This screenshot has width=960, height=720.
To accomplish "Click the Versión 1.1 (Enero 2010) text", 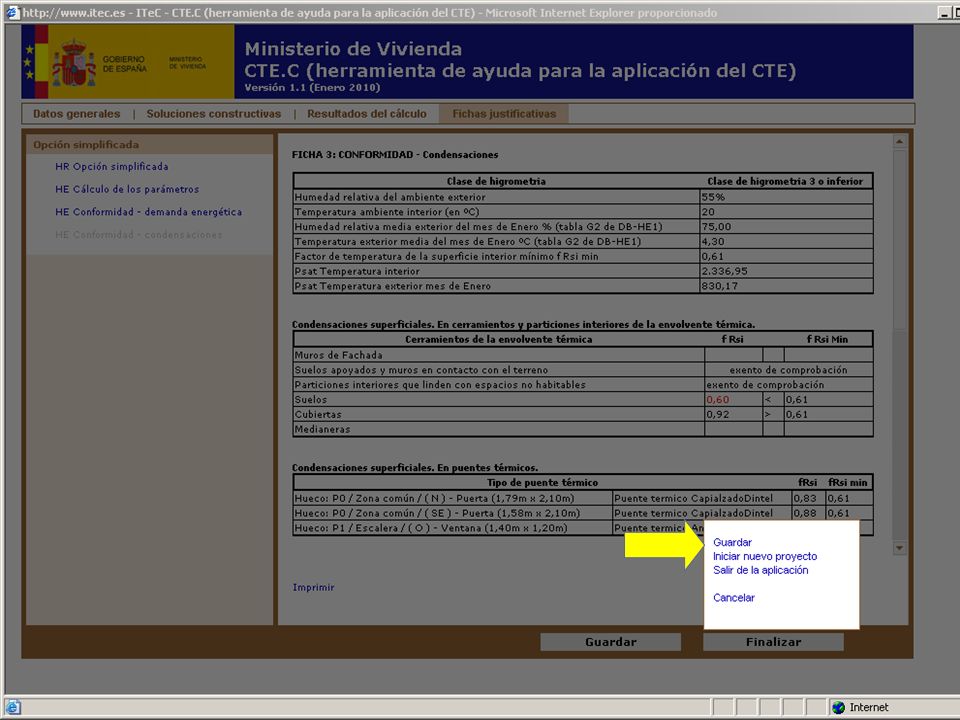I will click(x=312, y=88).
